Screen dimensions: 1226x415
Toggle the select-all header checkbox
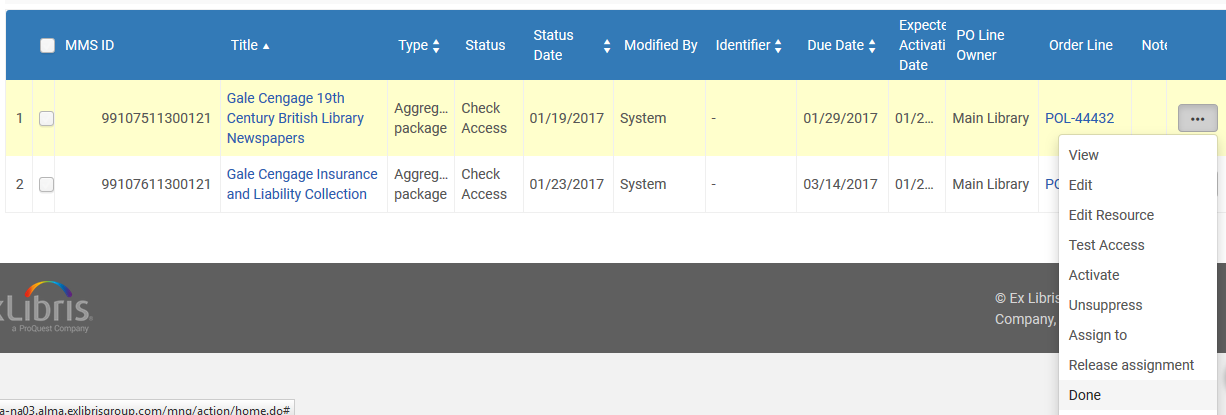click(47, 45)
